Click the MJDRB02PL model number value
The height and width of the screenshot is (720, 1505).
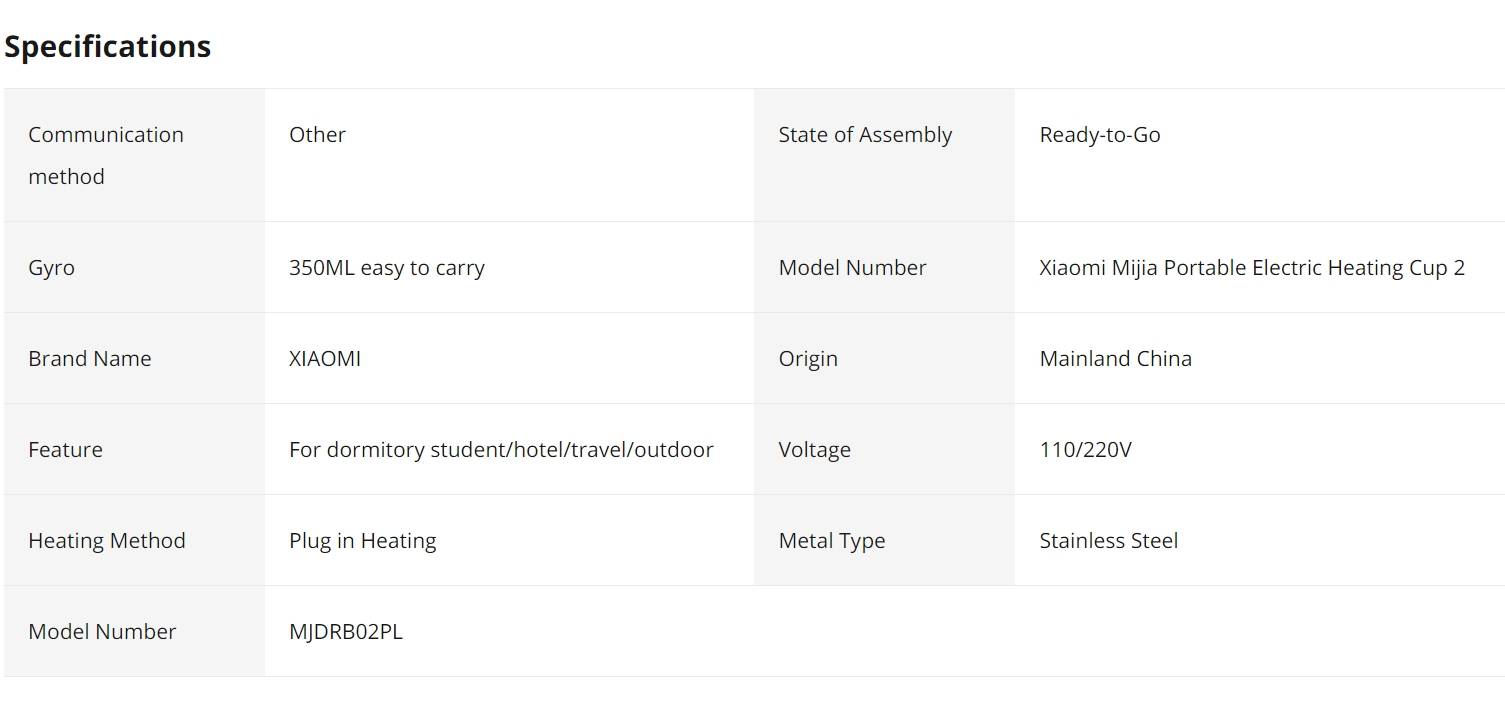(346, 632)
